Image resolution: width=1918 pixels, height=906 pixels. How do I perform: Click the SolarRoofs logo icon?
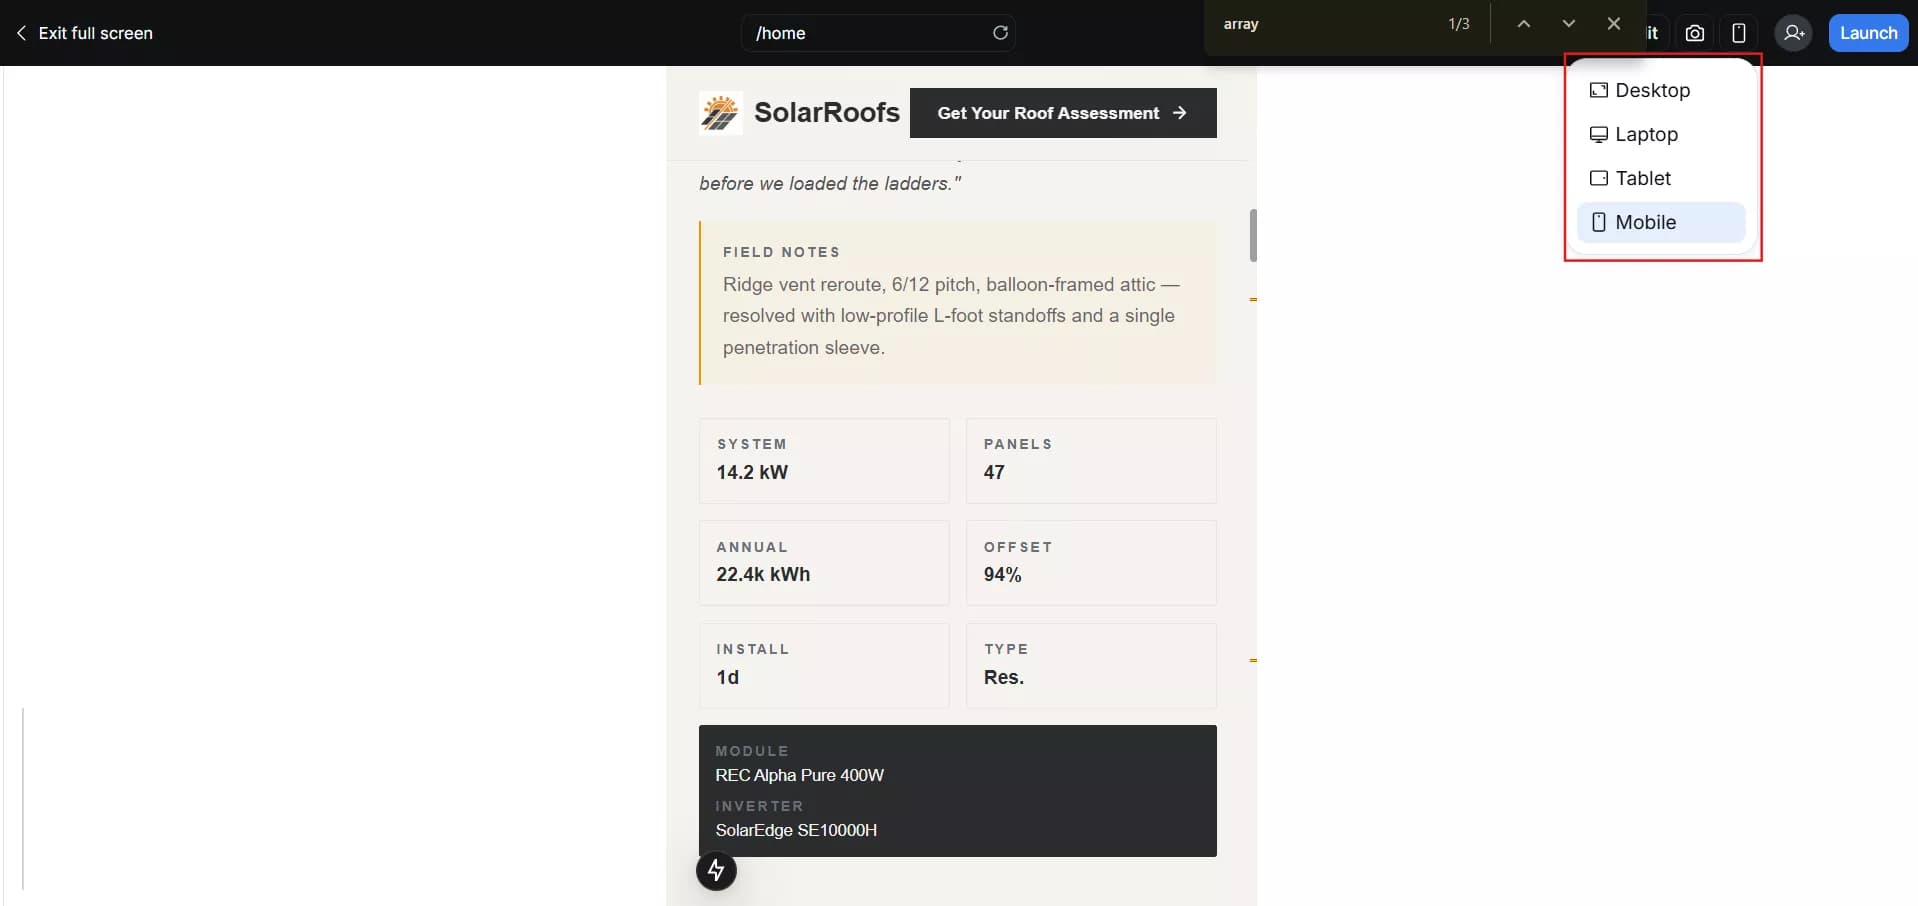click(720, 113)
